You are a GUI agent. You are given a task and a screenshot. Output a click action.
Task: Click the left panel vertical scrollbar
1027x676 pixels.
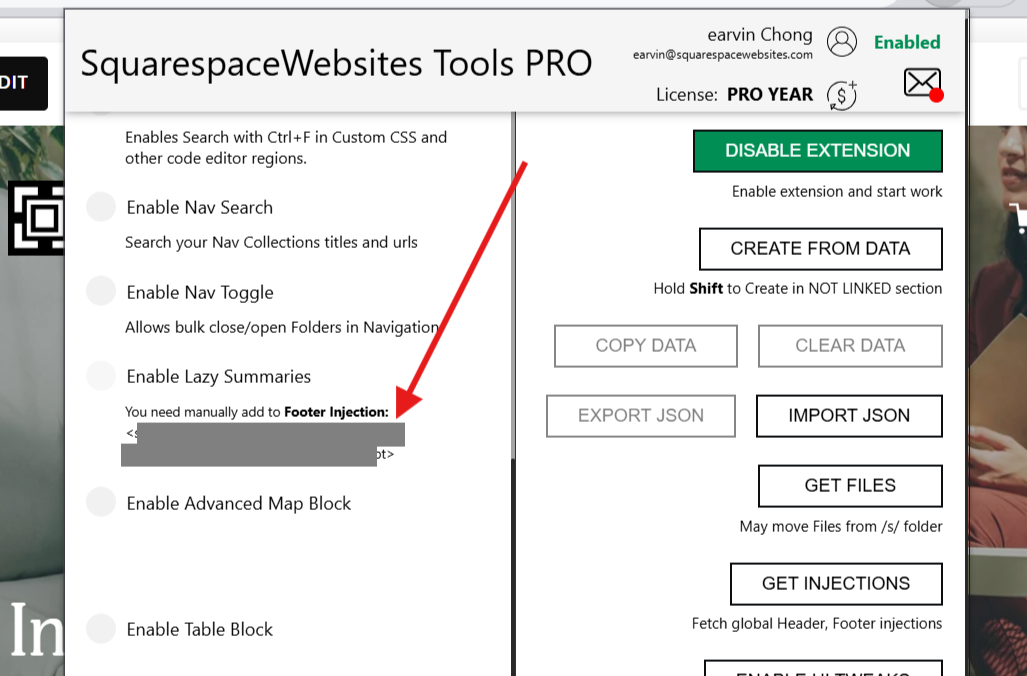513,393
